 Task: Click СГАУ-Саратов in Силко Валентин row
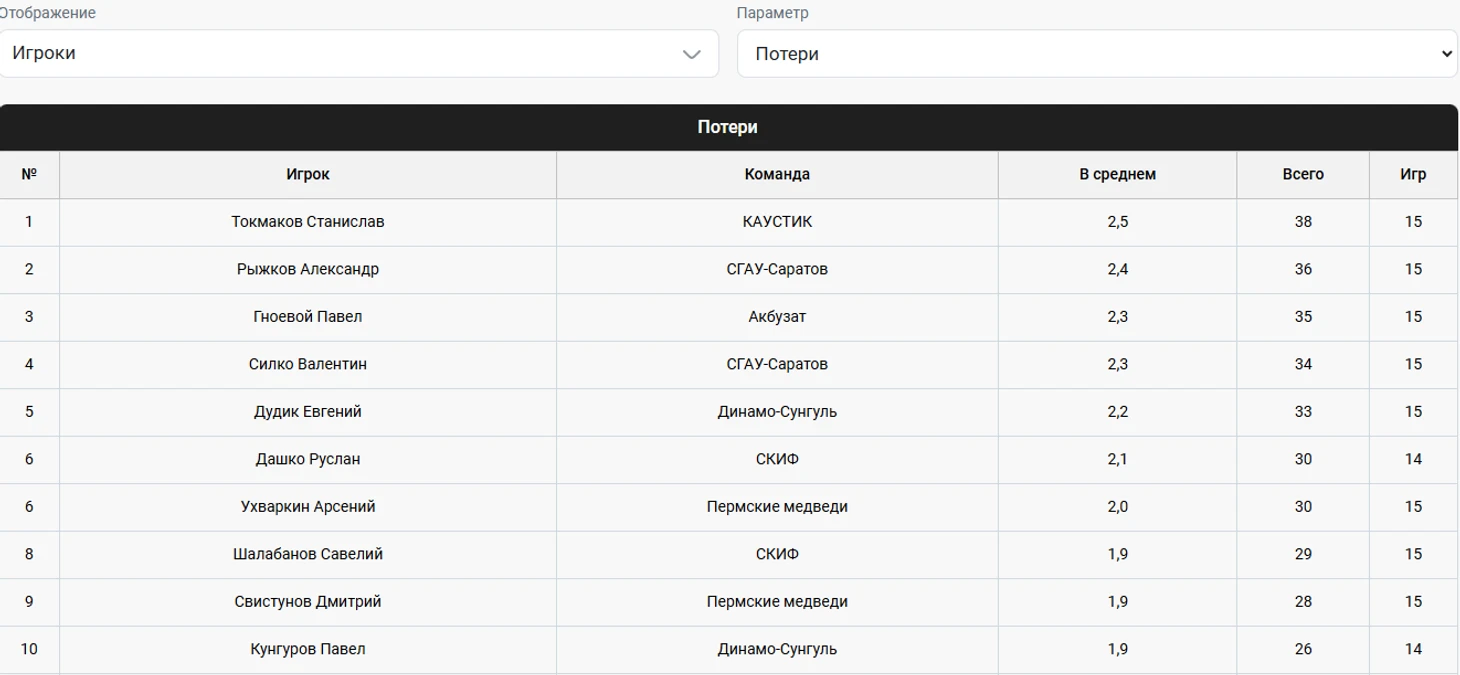click(777, 364)
